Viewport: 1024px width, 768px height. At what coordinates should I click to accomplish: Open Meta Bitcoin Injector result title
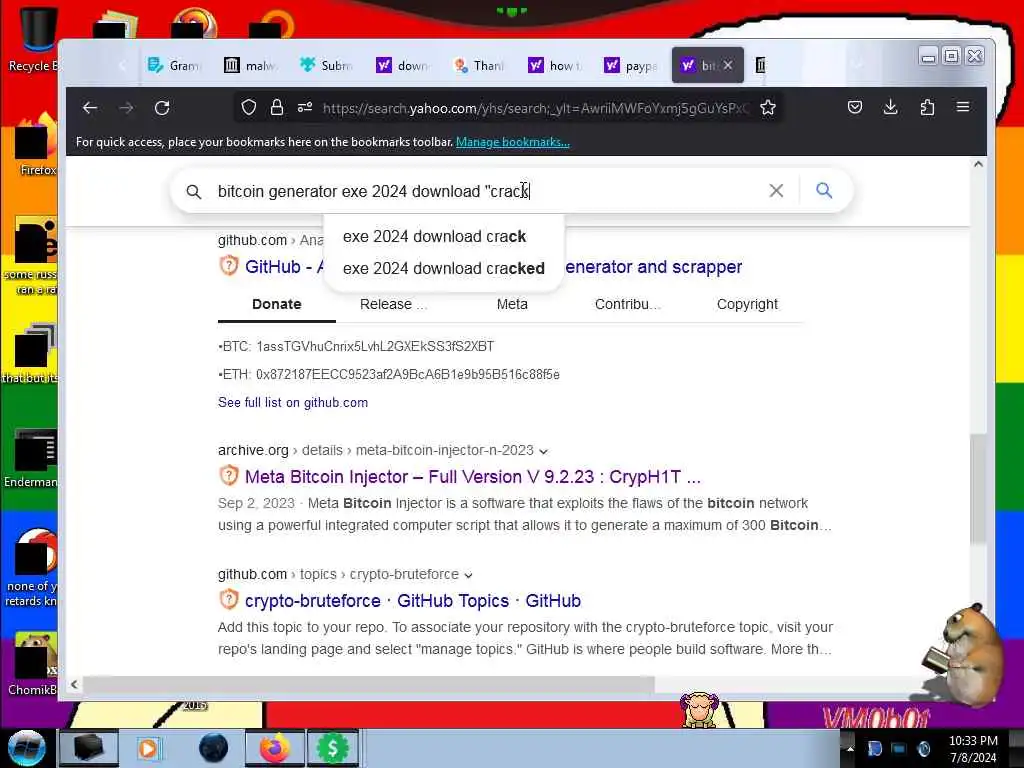click(x=473, y=477)
